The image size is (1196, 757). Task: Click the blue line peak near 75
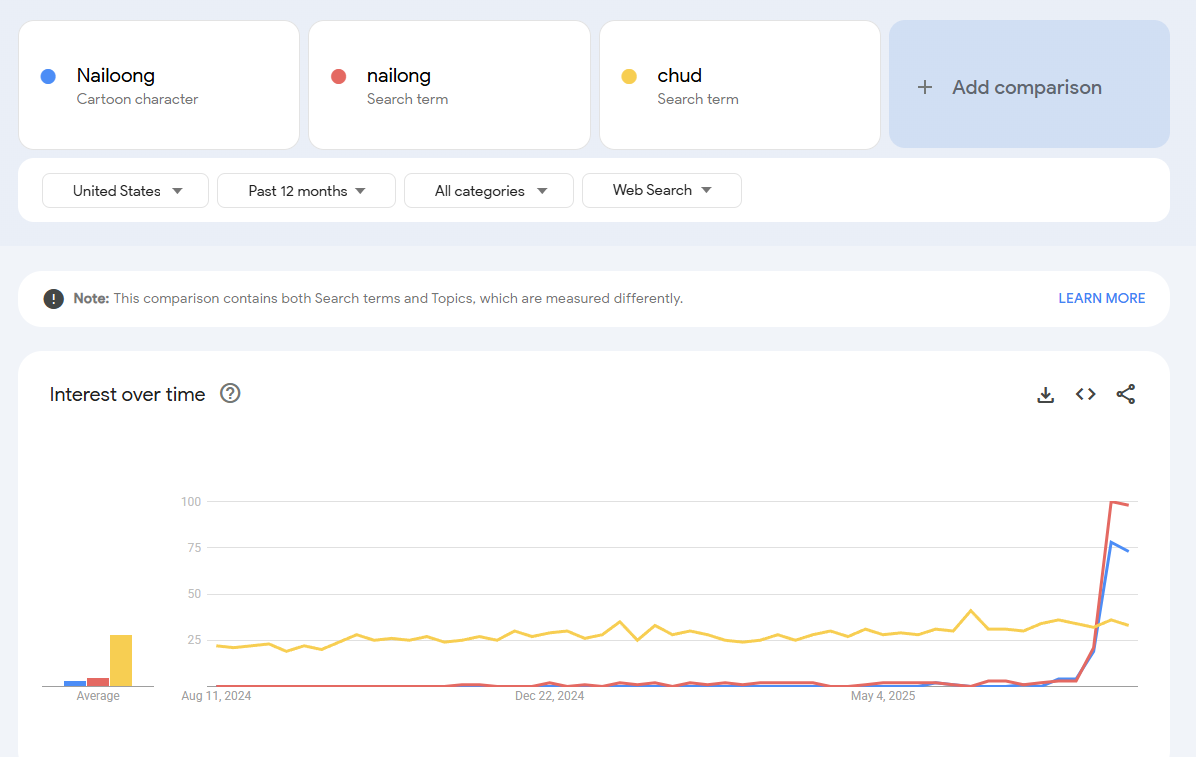tap(1111, 543)
